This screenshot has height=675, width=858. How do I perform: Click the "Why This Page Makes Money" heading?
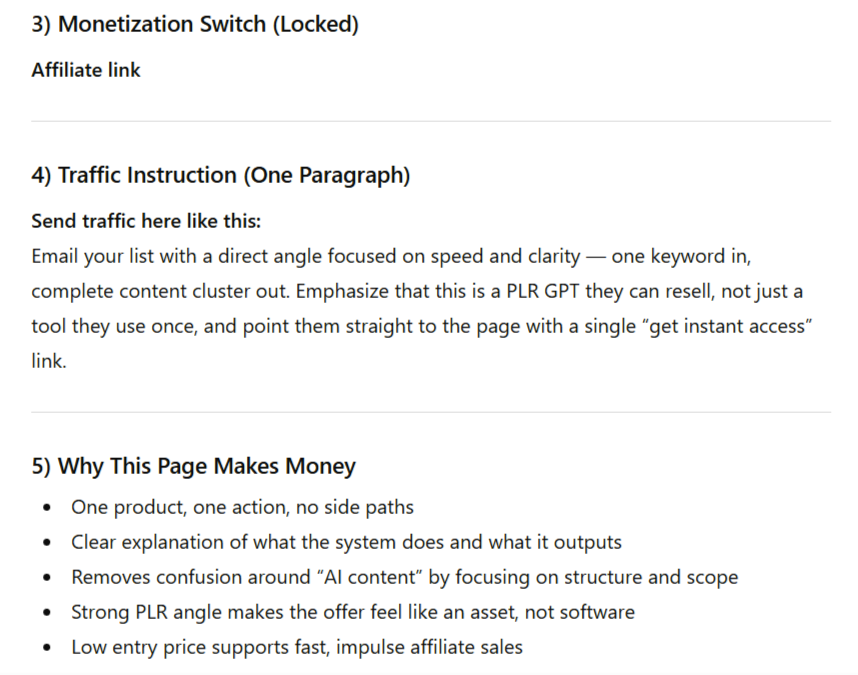pyautogui.click(x=194, y=466)
